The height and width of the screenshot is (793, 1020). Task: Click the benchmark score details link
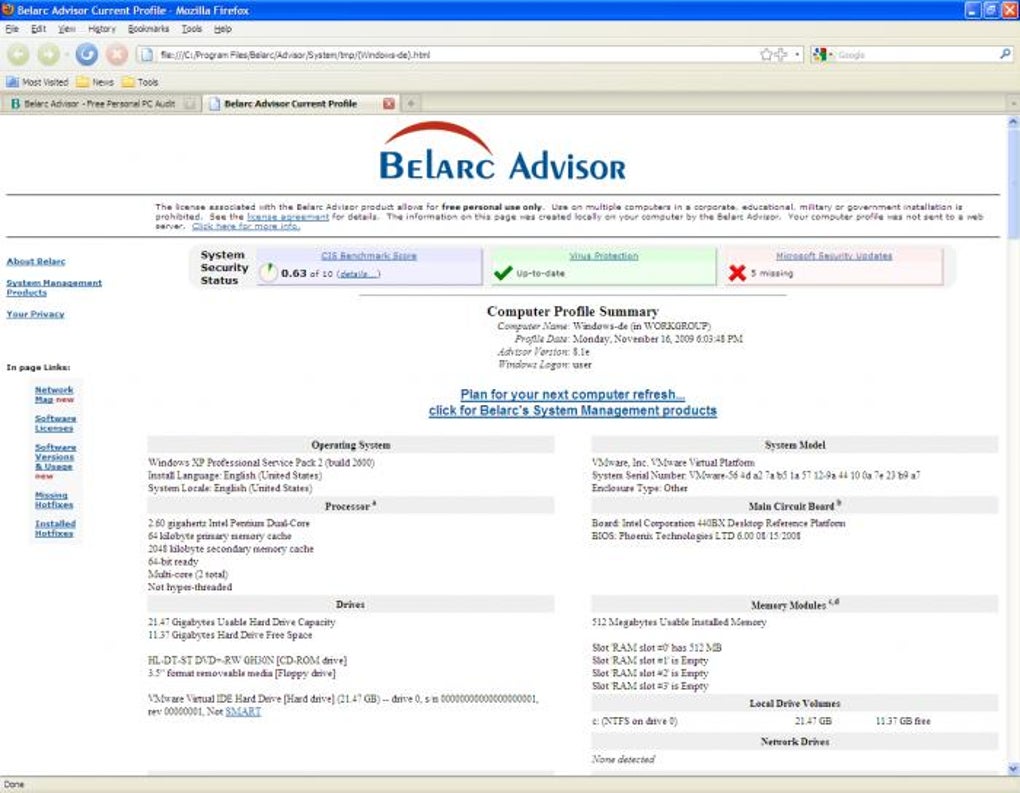[358, 274]
